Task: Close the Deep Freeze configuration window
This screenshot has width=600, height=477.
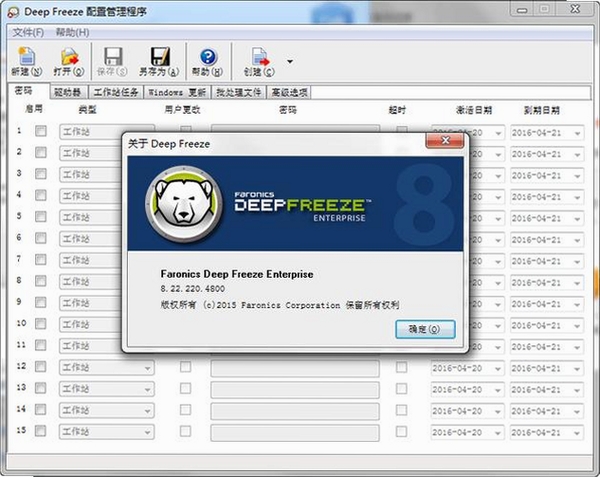Action: (575, 9)
